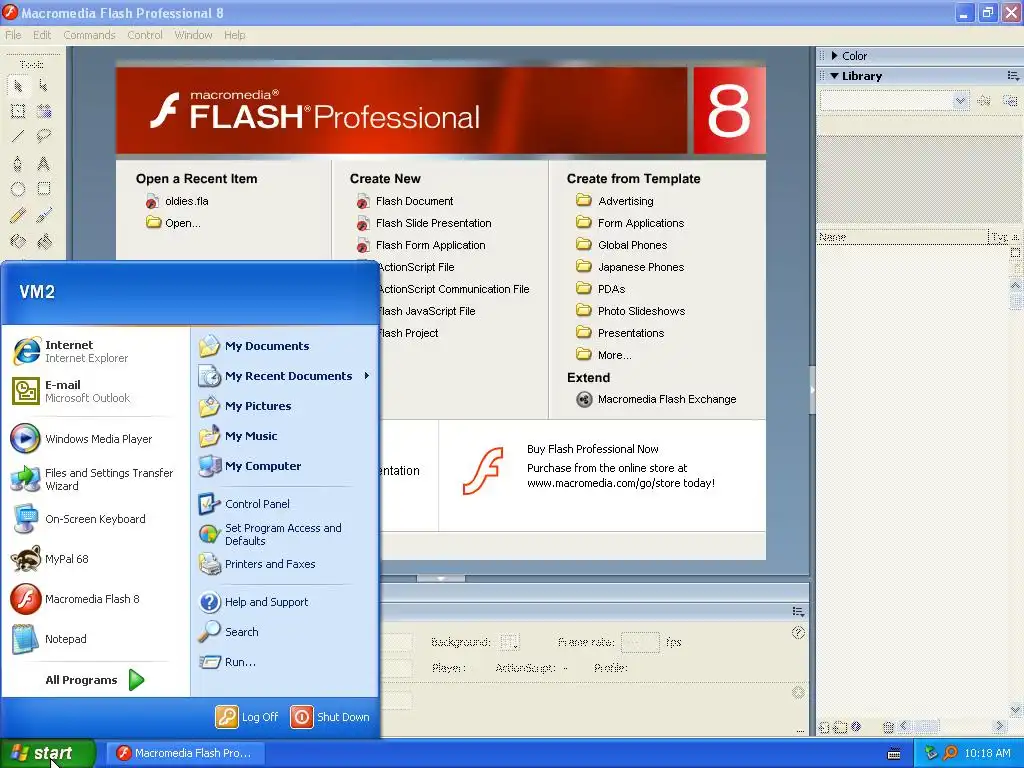This screenshot has width=1024, height=768.
Task: Open the Help menu
Action: [234, 35]
